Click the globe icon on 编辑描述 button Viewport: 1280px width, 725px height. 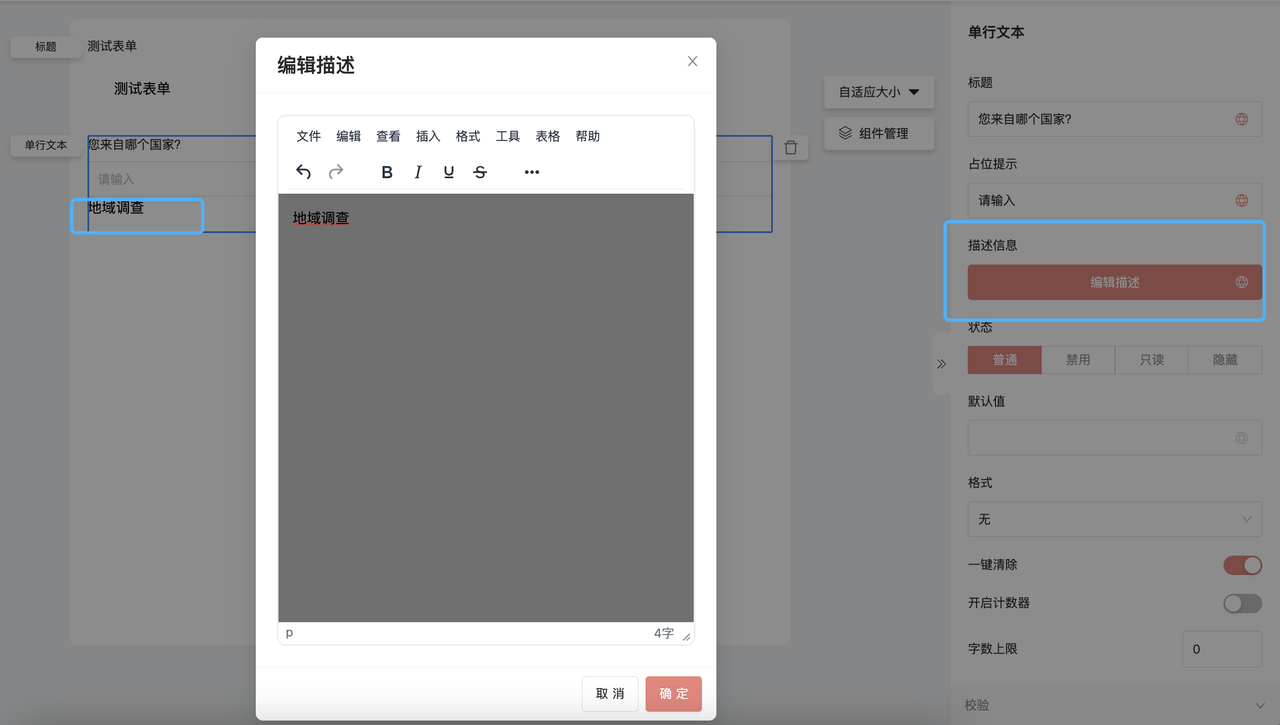pyautogui.click(x=1242, y=282)
